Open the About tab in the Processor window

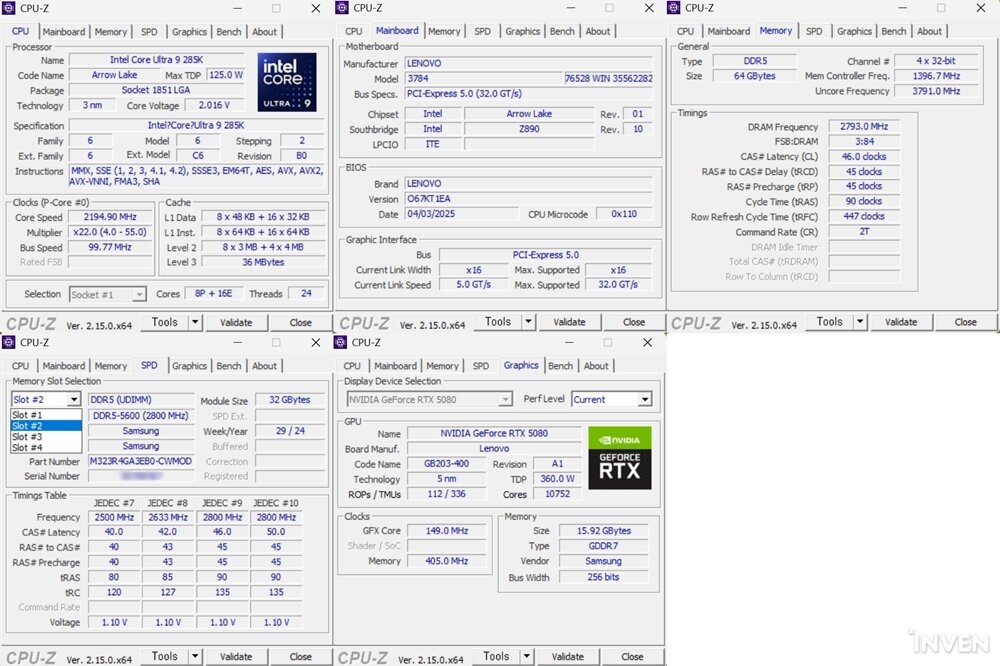pos(265,32)
